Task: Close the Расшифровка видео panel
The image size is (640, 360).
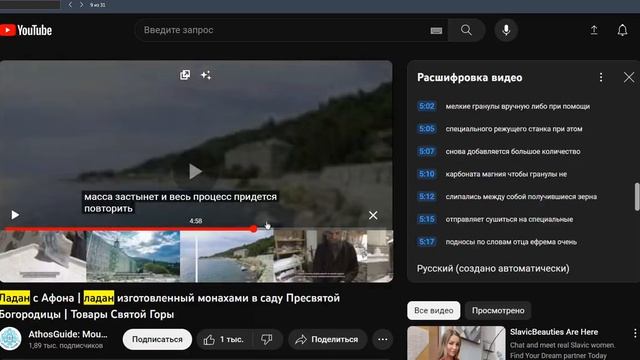Action: 629,78
